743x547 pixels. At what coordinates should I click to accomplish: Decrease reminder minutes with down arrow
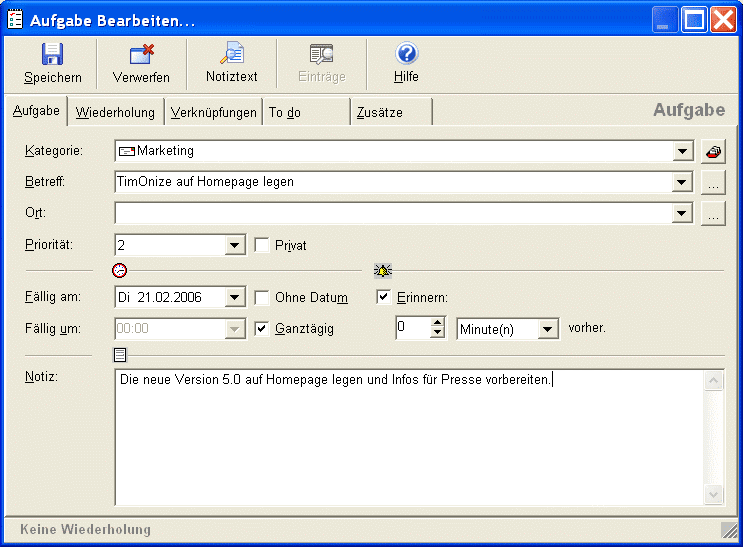(x=438, y=333)
